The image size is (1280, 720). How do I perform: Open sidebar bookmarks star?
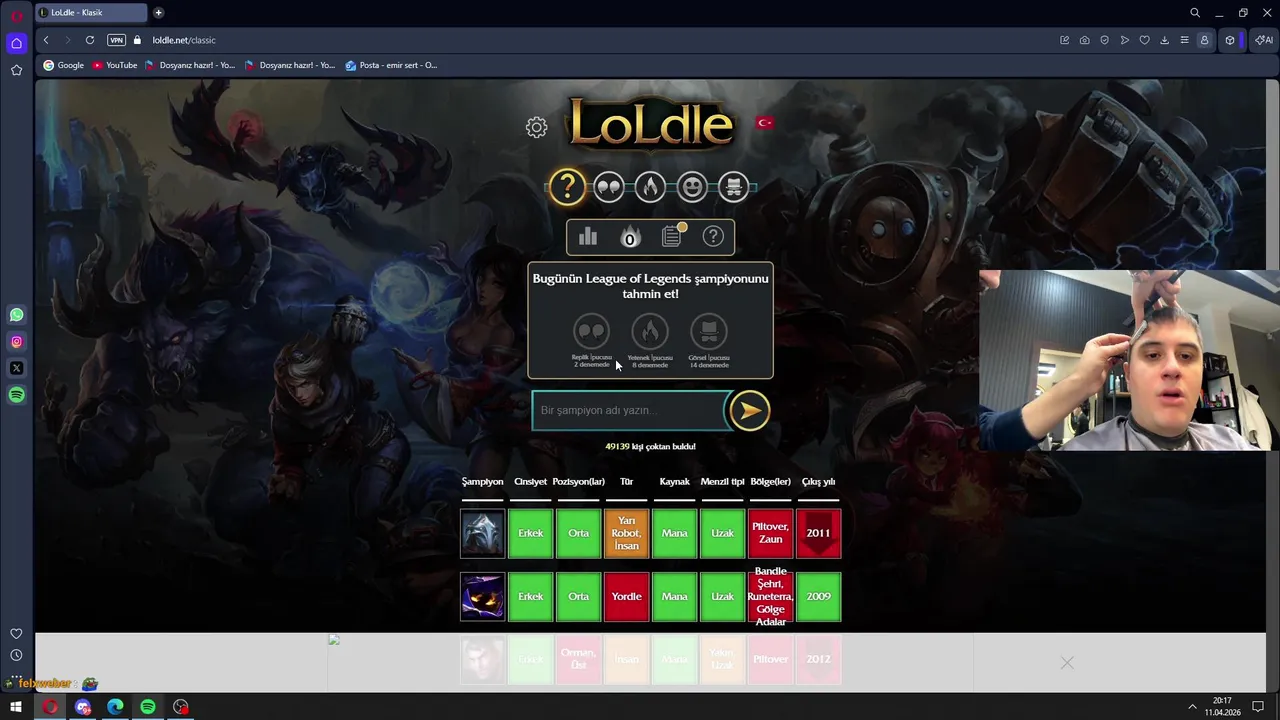click(x=16, y=70)
